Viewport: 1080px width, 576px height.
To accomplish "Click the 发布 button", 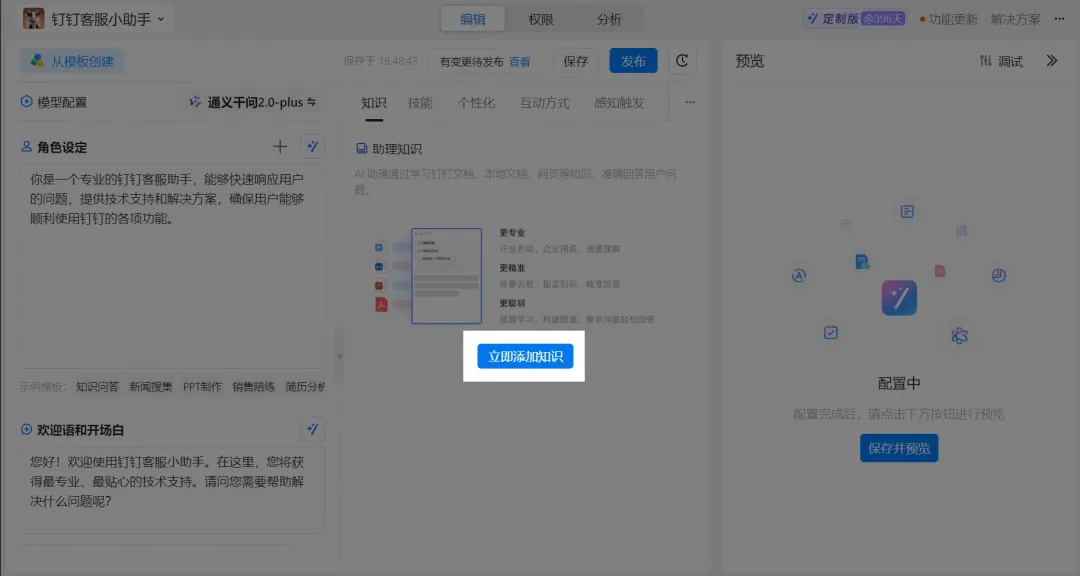I will click(x=633, y=61).
